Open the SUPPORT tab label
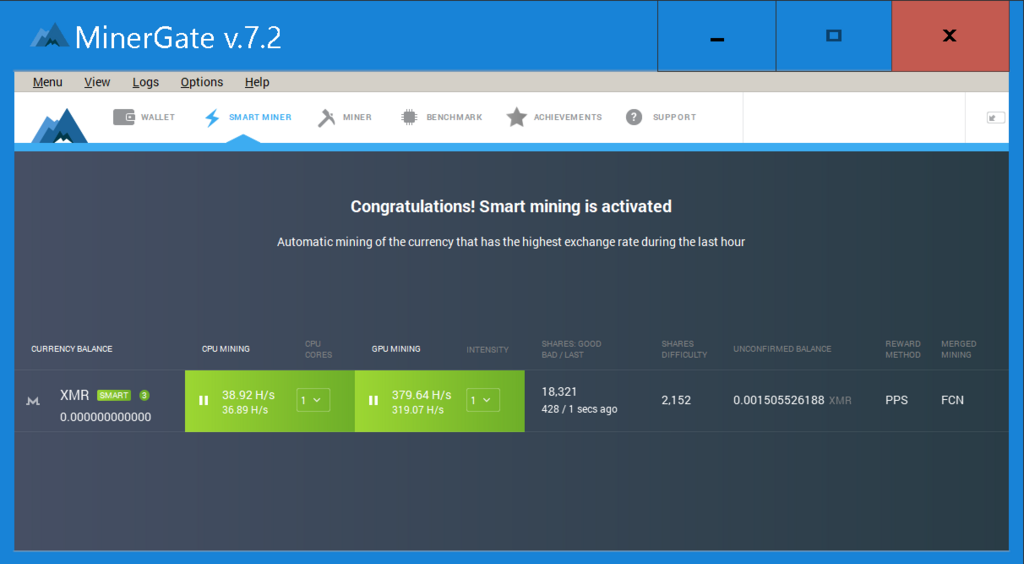The image size is (1024, 564). click(x=675, y=118)
